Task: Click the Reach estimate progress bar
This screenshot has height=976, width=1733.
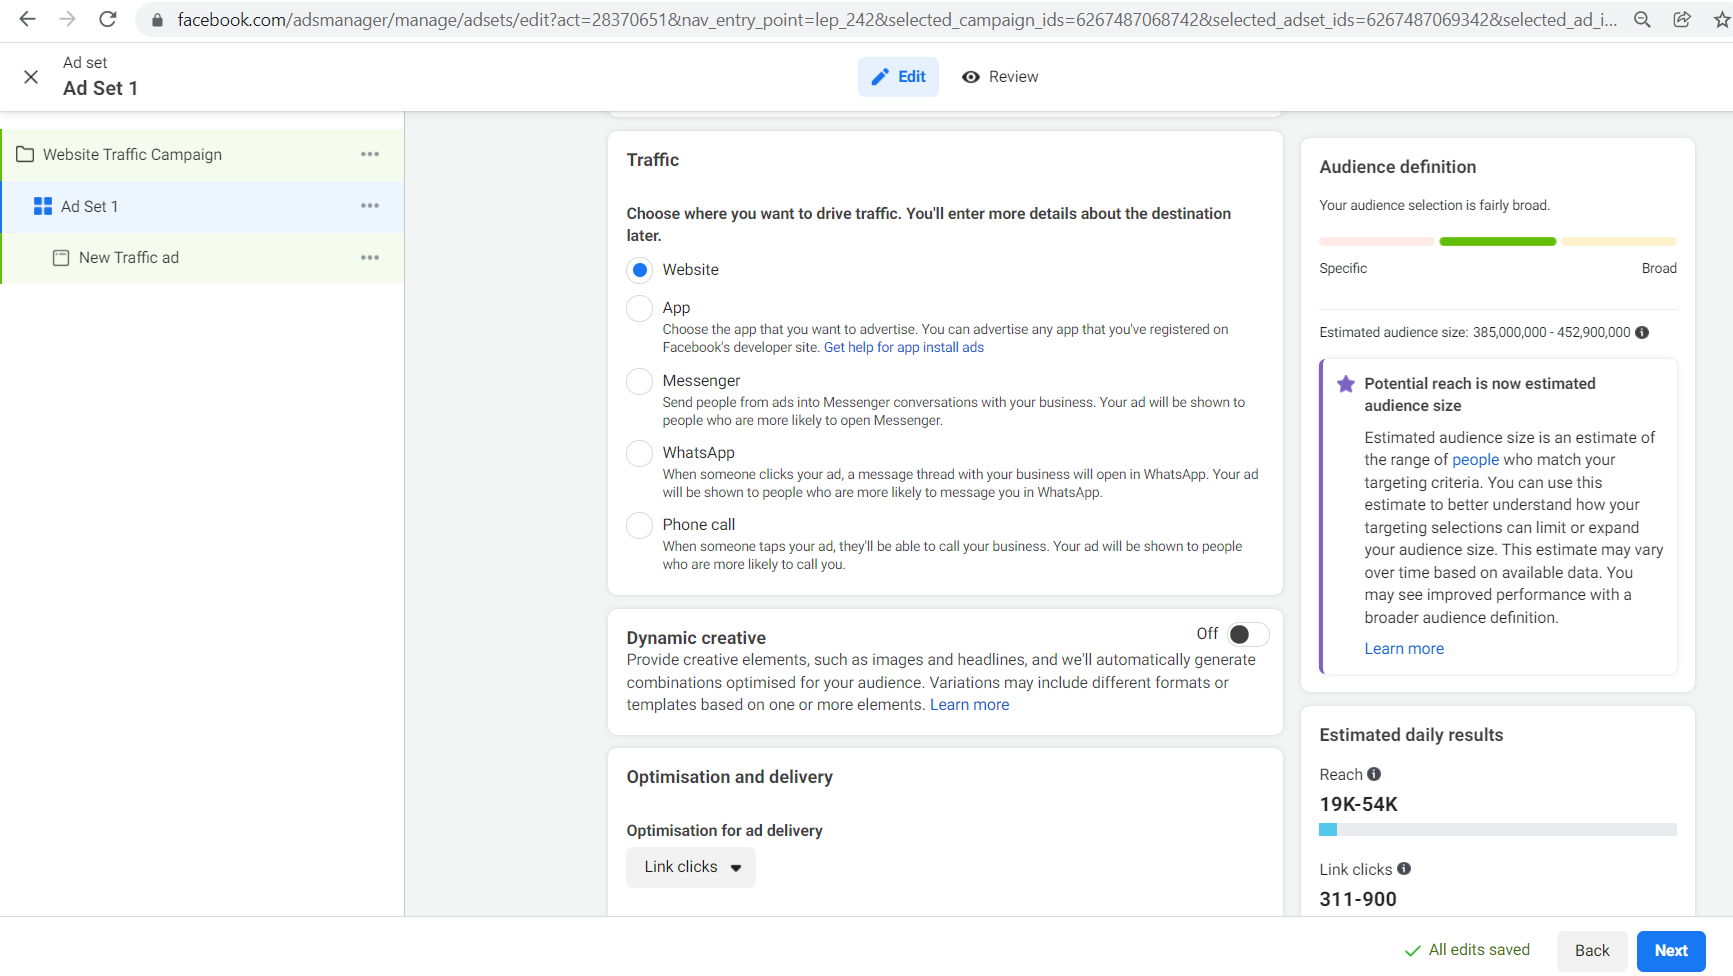Action: (1498, 830)
